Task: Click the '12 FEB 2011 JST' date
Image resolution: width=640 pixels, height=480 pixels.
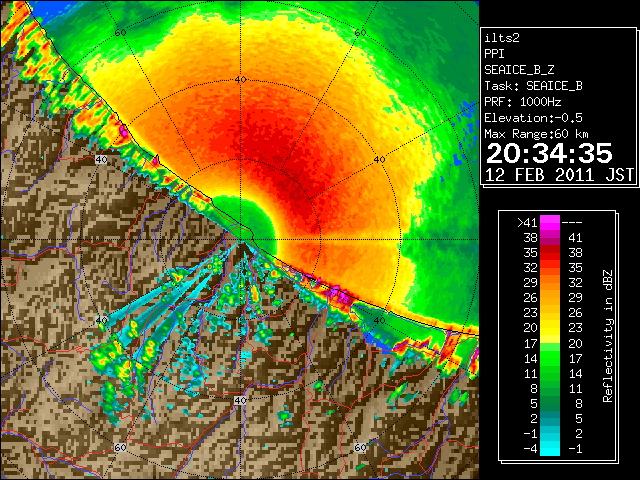Action: [x=559, y=175]
